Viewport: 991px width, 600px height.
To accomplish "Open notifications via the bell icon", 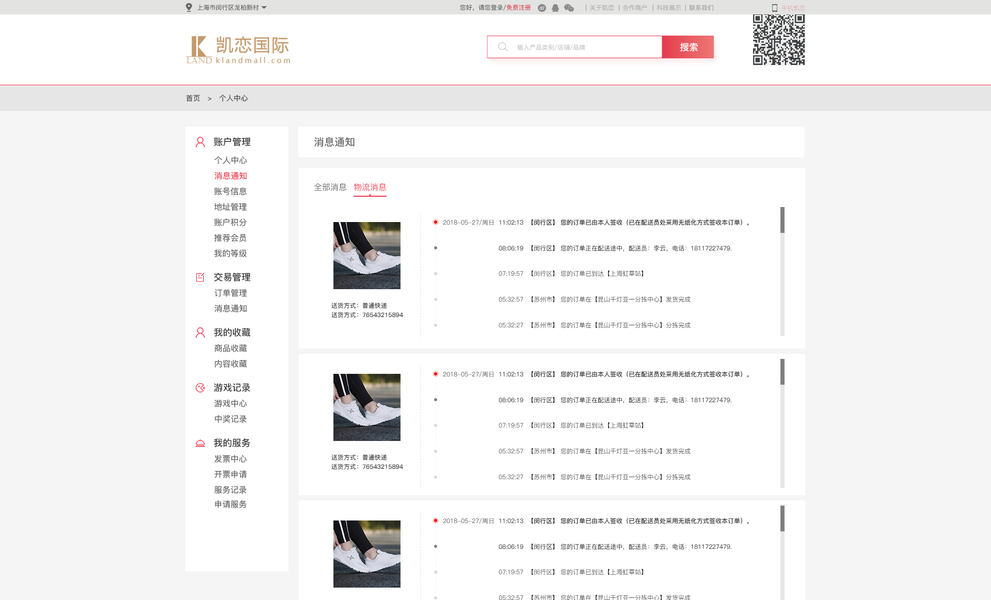I will click(x=555, y=7).
